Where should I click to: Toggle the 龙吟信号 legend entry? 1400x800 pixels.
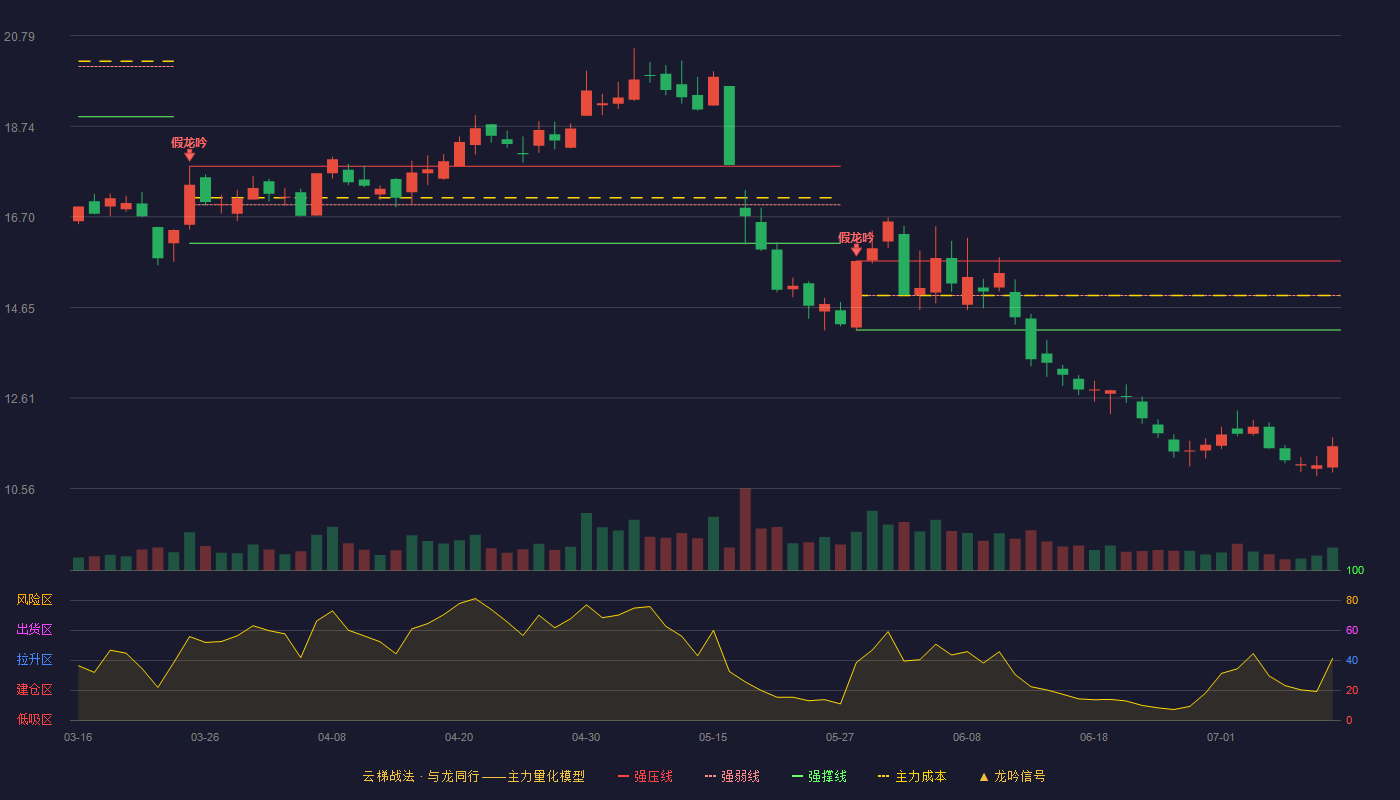click(1012, 776)
